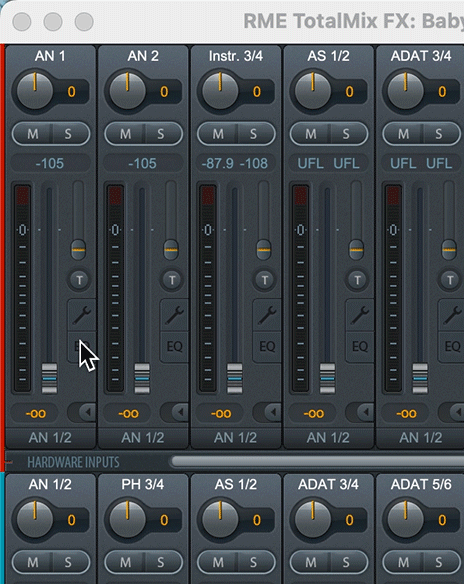This screenshot has width=464, height=584.
Task: Click the PH 3/4 channel name
Action: (143, 485)
